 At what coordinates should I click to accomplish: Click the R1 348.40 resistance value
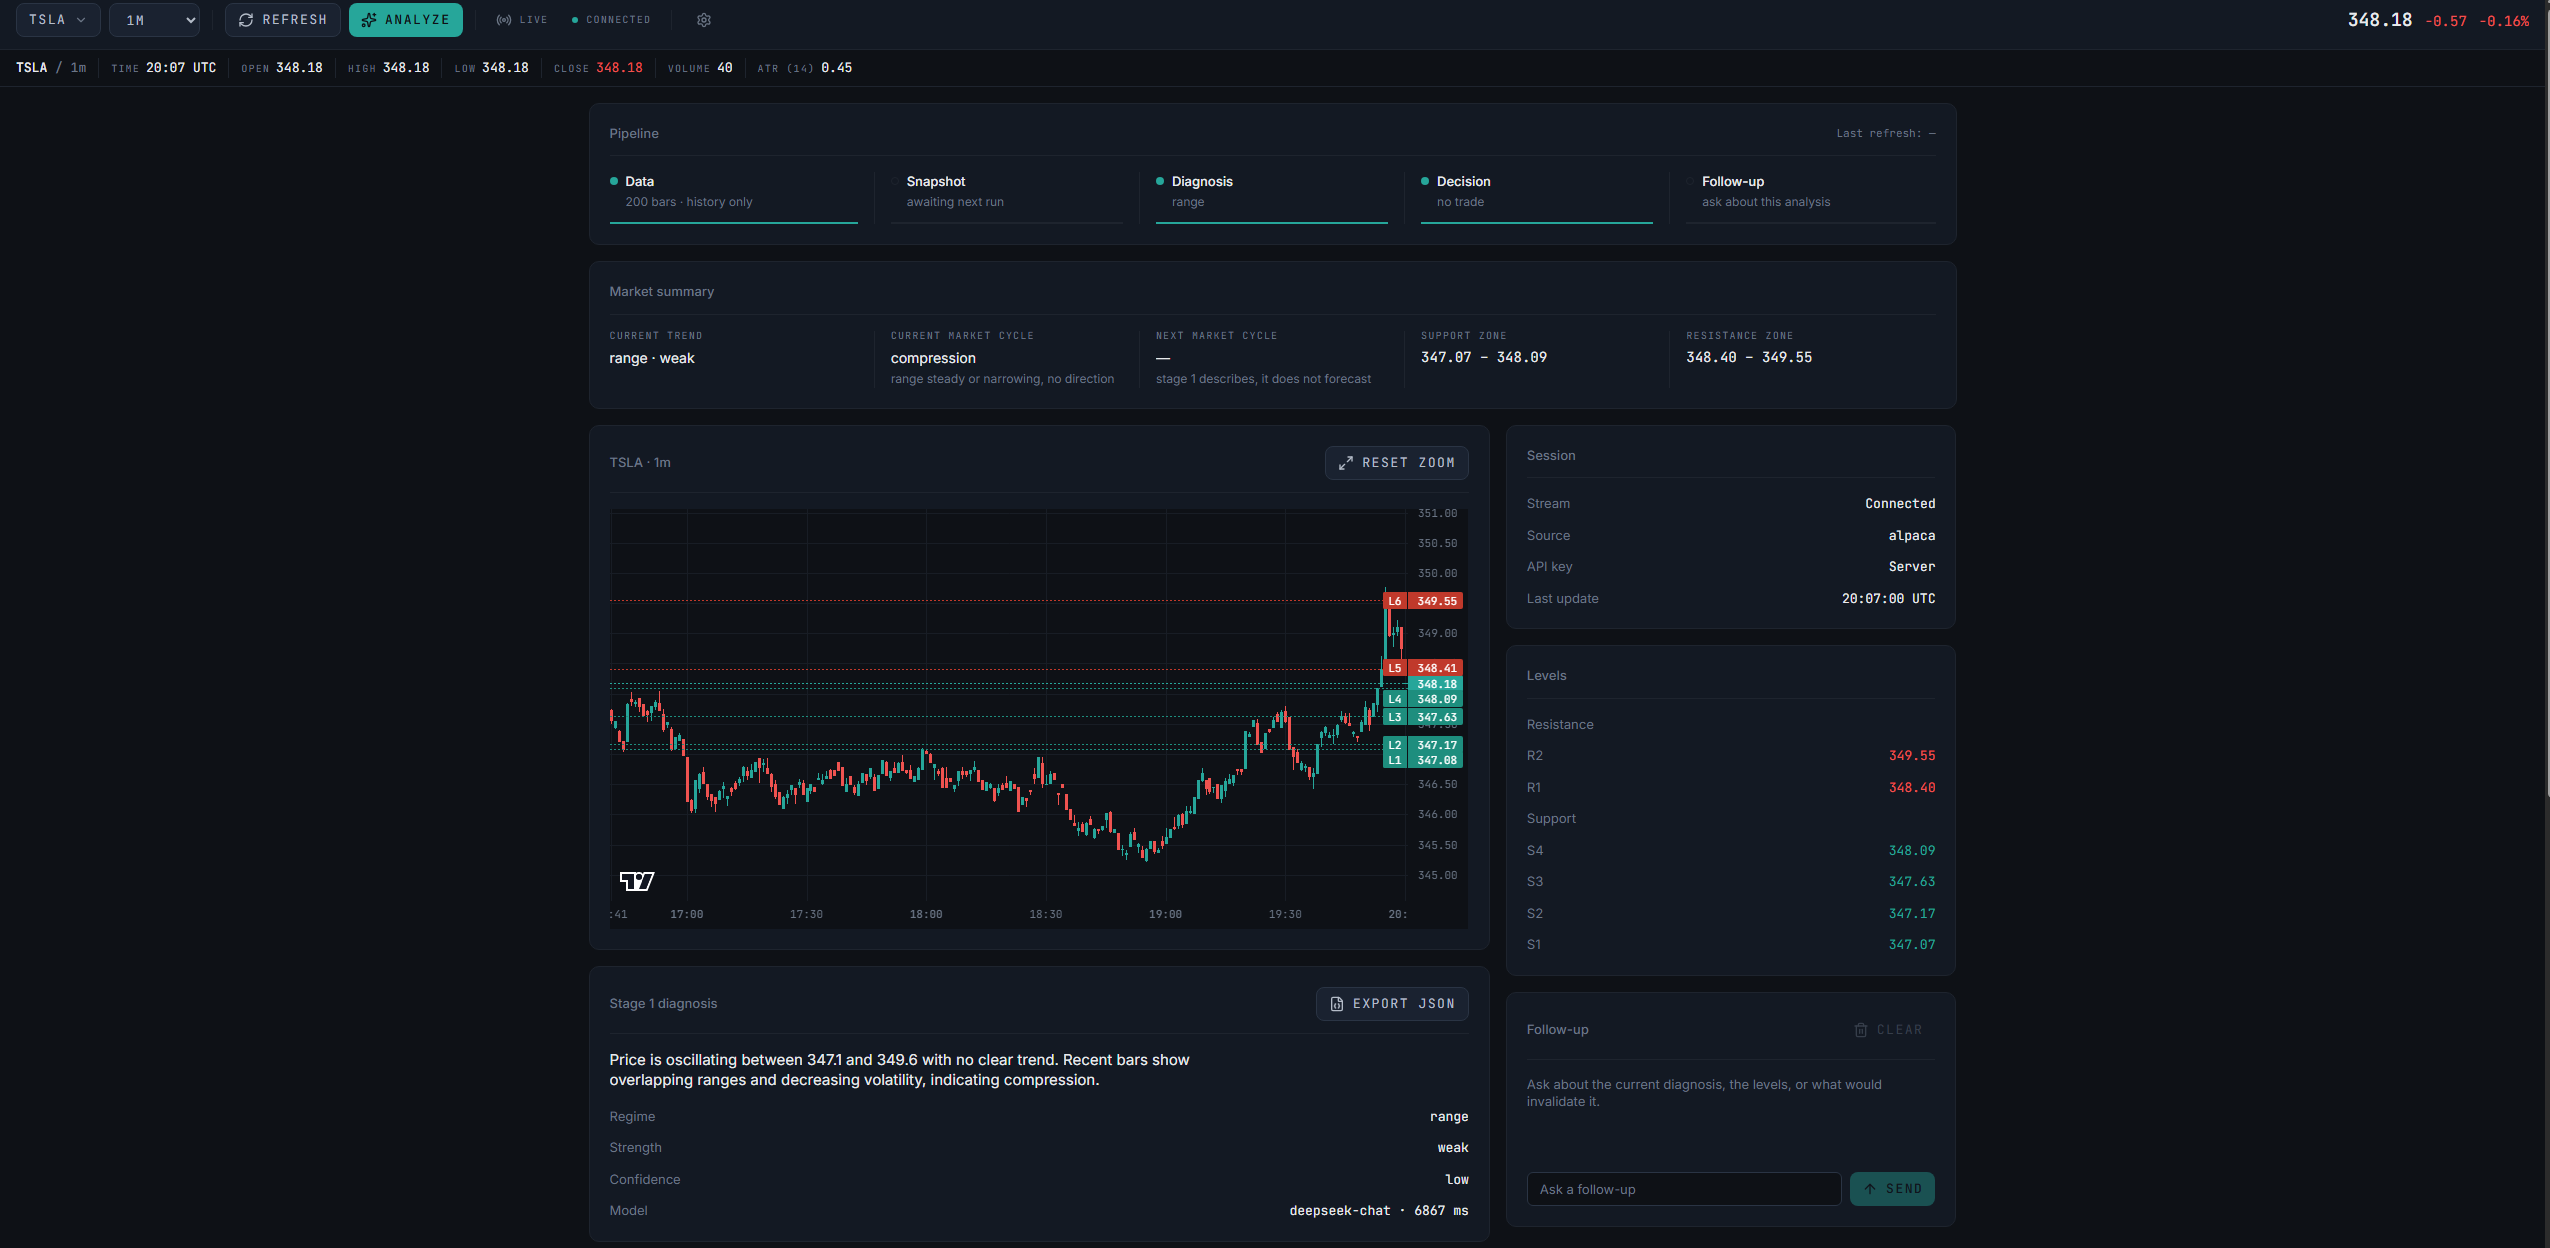coord(1911,788)
